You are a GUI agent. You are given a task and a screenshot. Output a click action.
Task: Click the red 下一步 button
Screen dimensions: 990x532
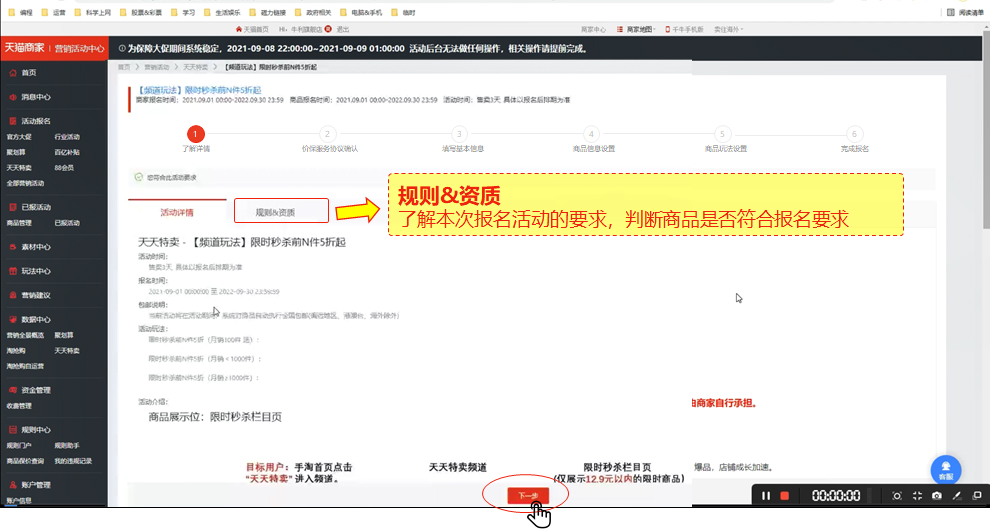coord(527,496)
